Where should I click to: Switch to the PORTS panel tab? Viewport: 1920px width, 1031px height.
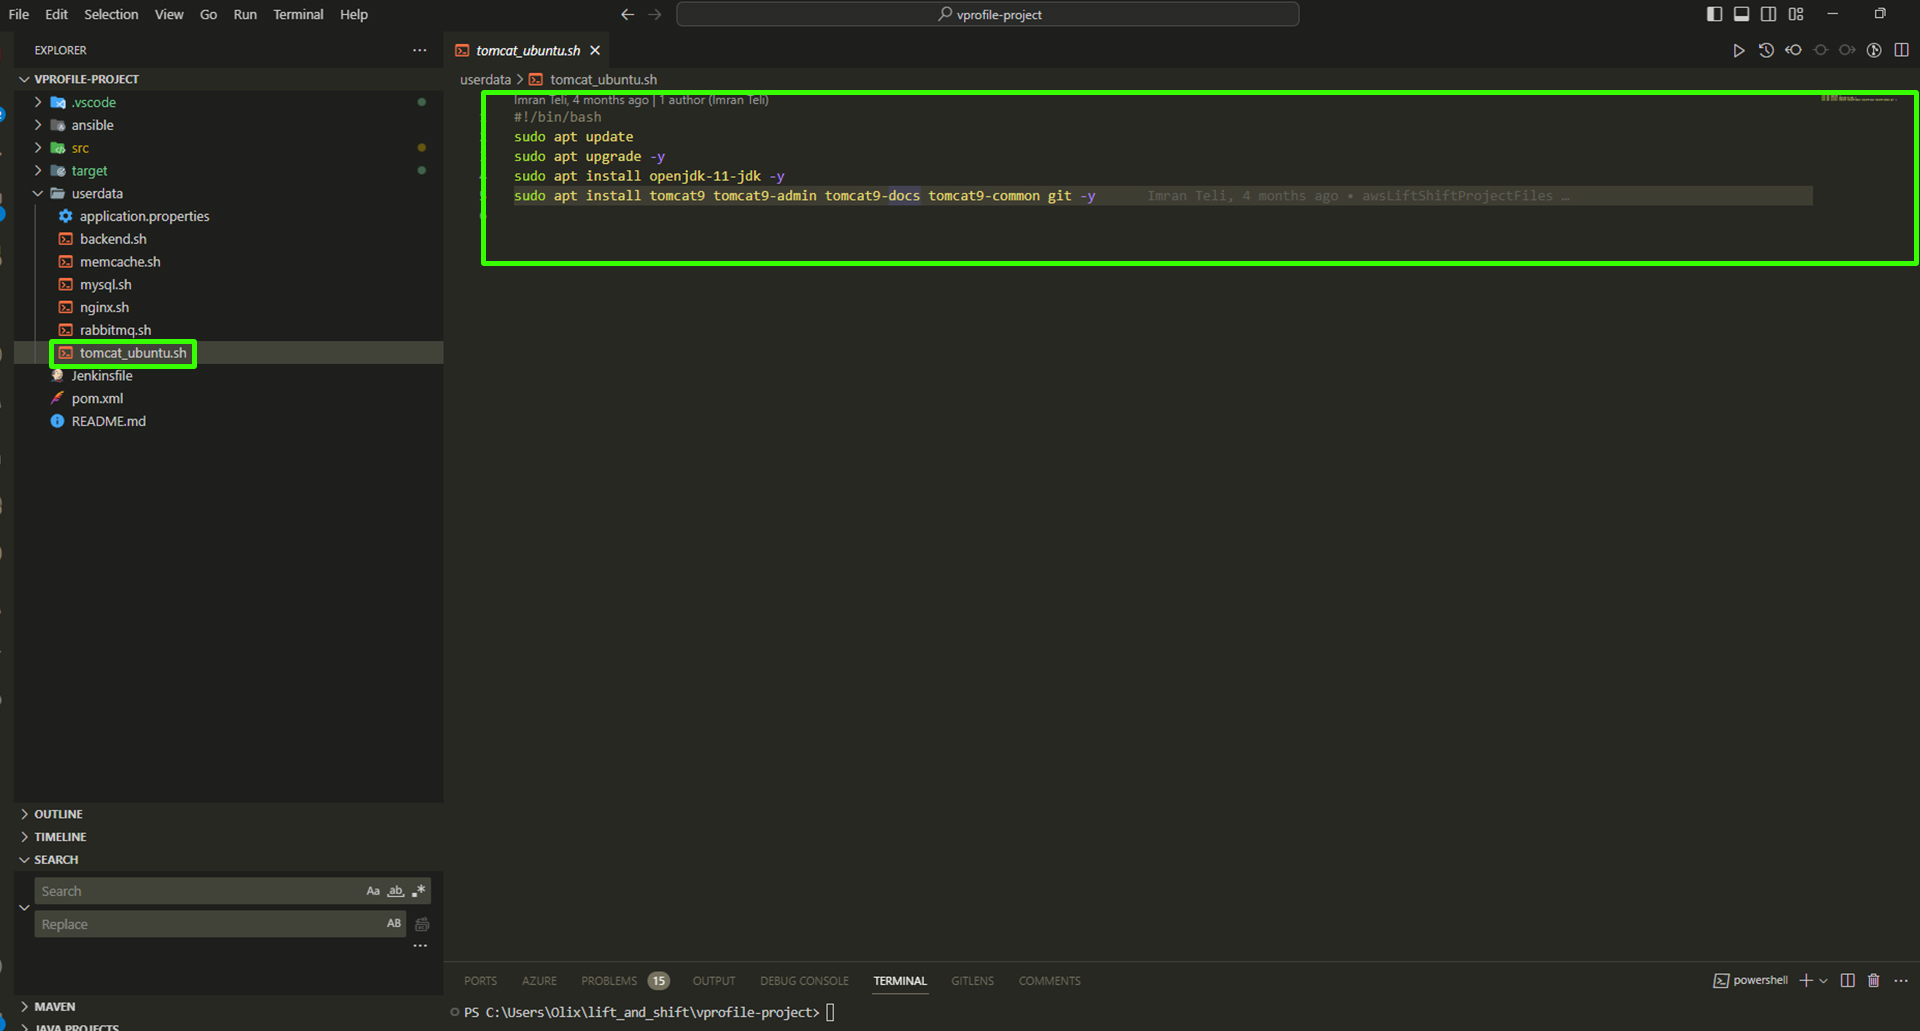pos(480,981)
